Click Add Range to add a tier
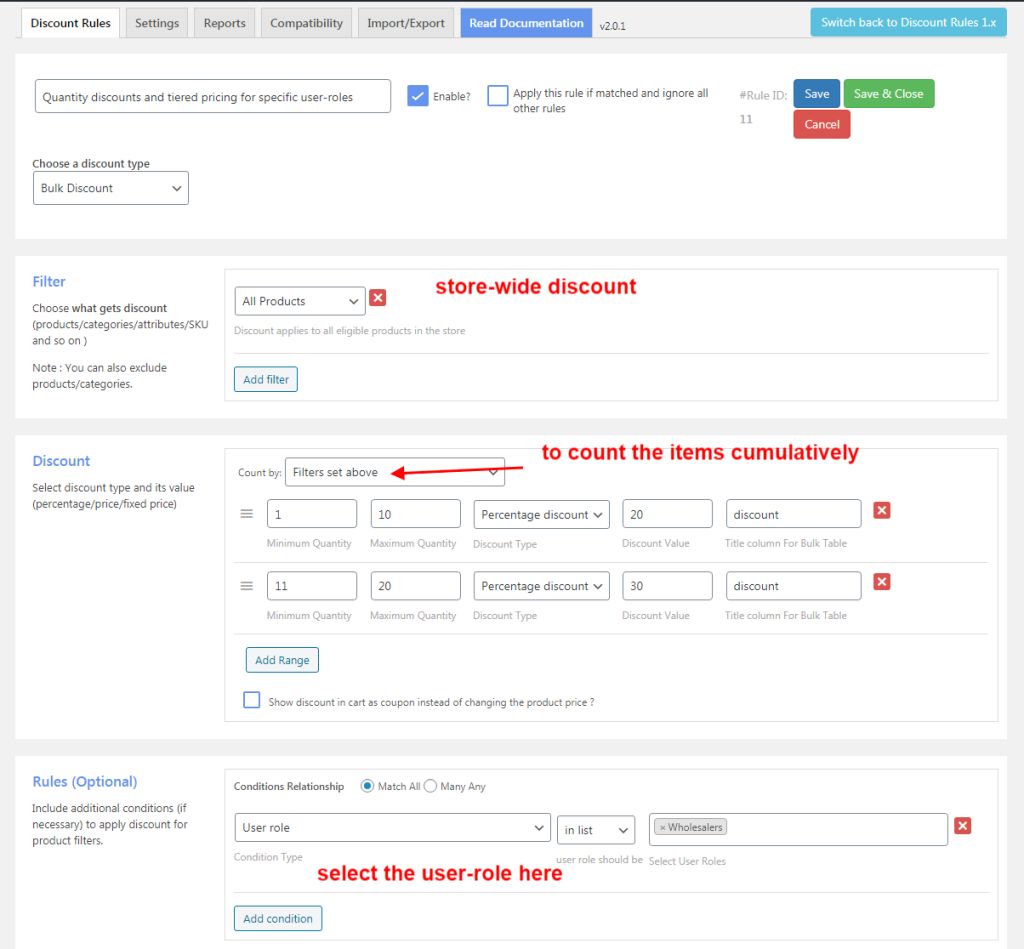Image resolution: width=1024 pixels, height=949 pixels. pyautogui.click(x=281, y=660)
